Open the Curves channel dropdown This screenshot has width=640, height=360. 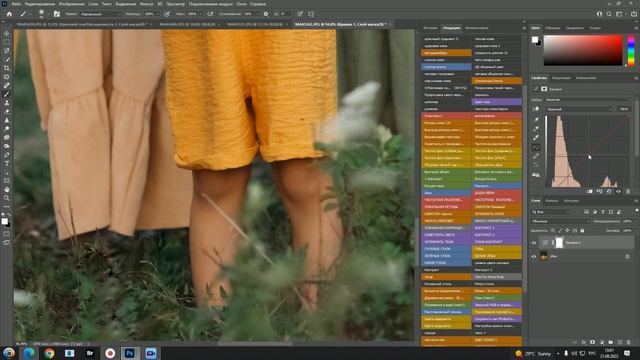[x=579, y=109]
